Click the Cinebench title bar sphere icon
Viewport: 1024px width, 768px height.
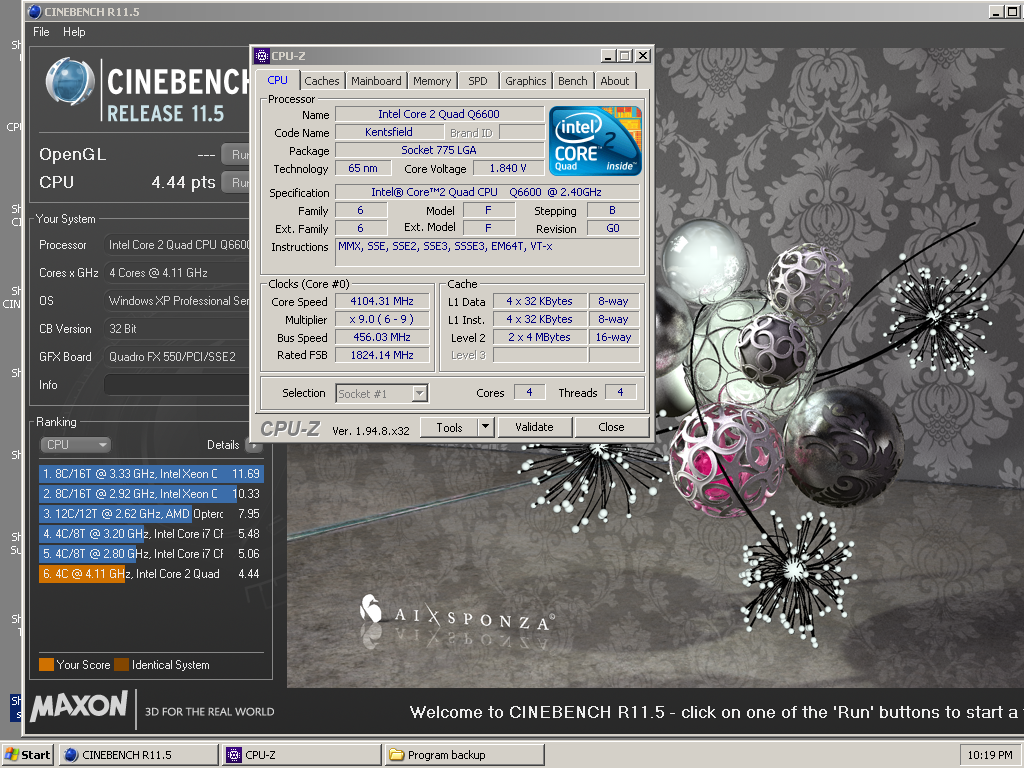(x=35, y=12)
